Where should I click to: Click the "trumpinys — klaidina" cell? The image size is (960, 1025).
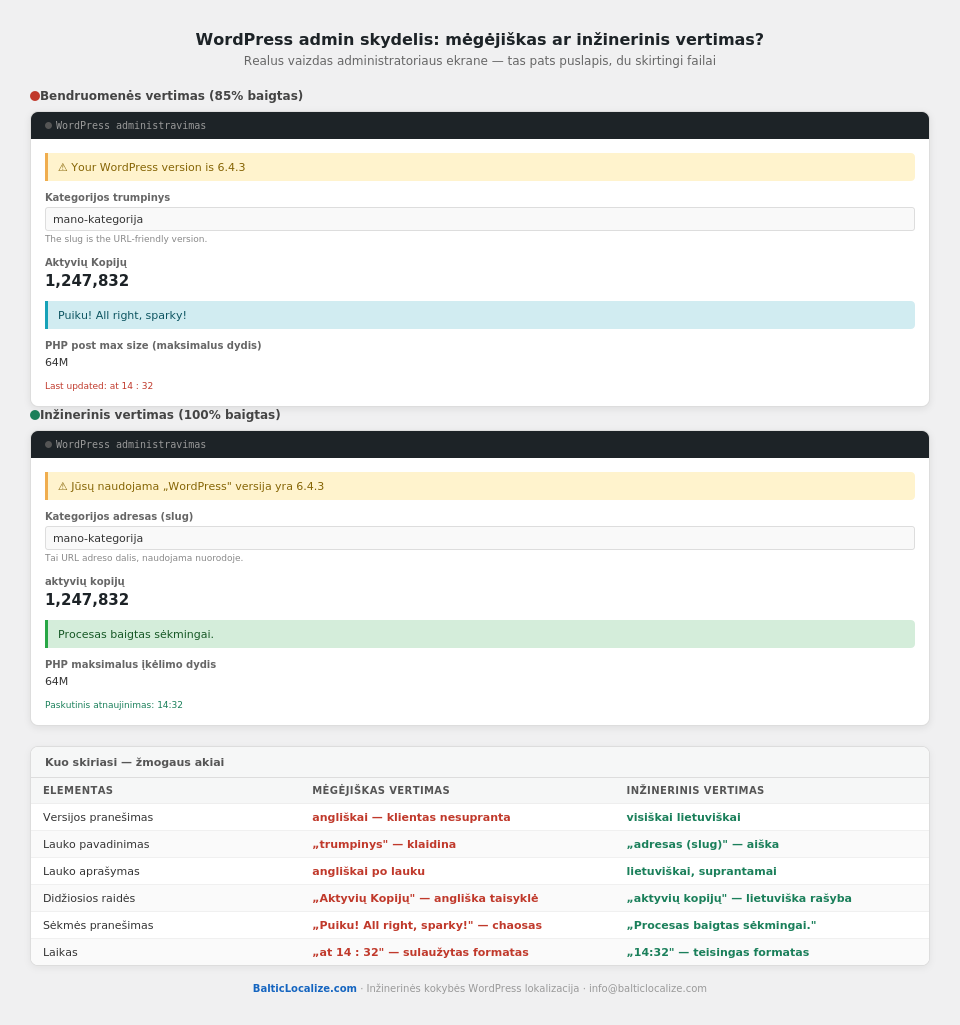(x=384, y=845)
